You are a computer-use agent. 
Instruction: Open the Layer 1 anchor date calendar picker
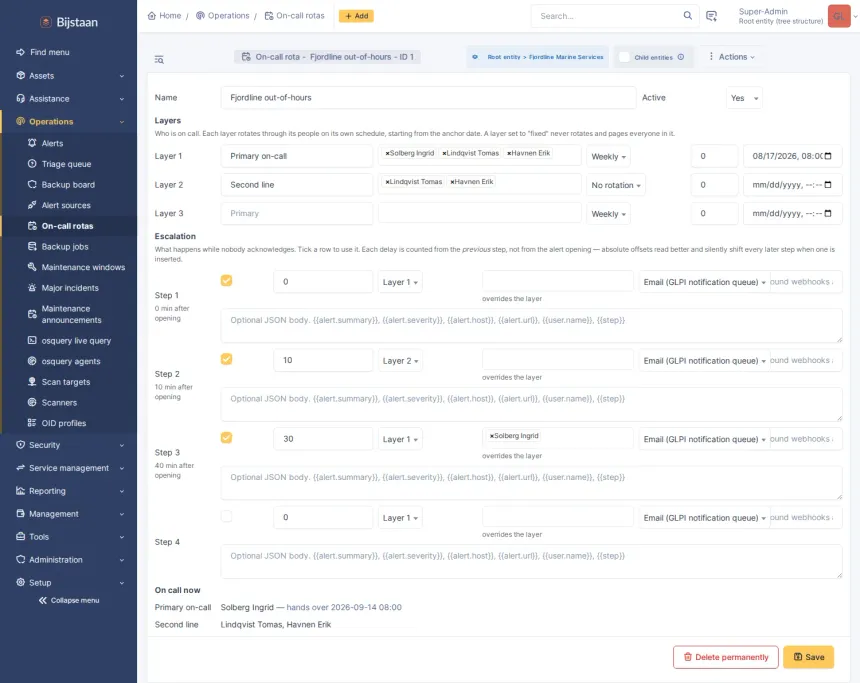pyautogui.click(x=828, y=156)
